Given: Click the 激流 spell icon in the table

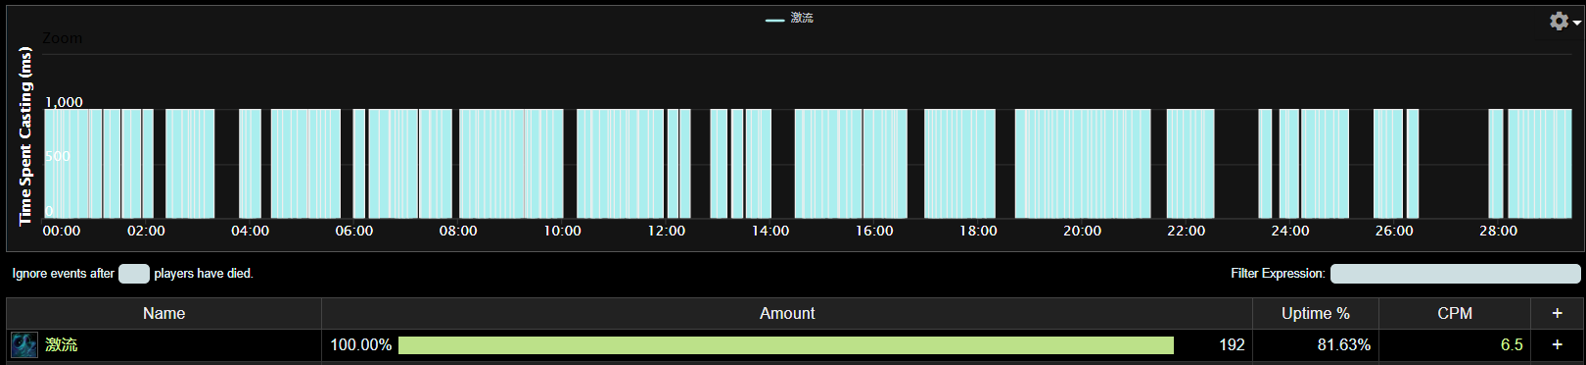Looking at the screenshot, I should [x=24, y=345].
